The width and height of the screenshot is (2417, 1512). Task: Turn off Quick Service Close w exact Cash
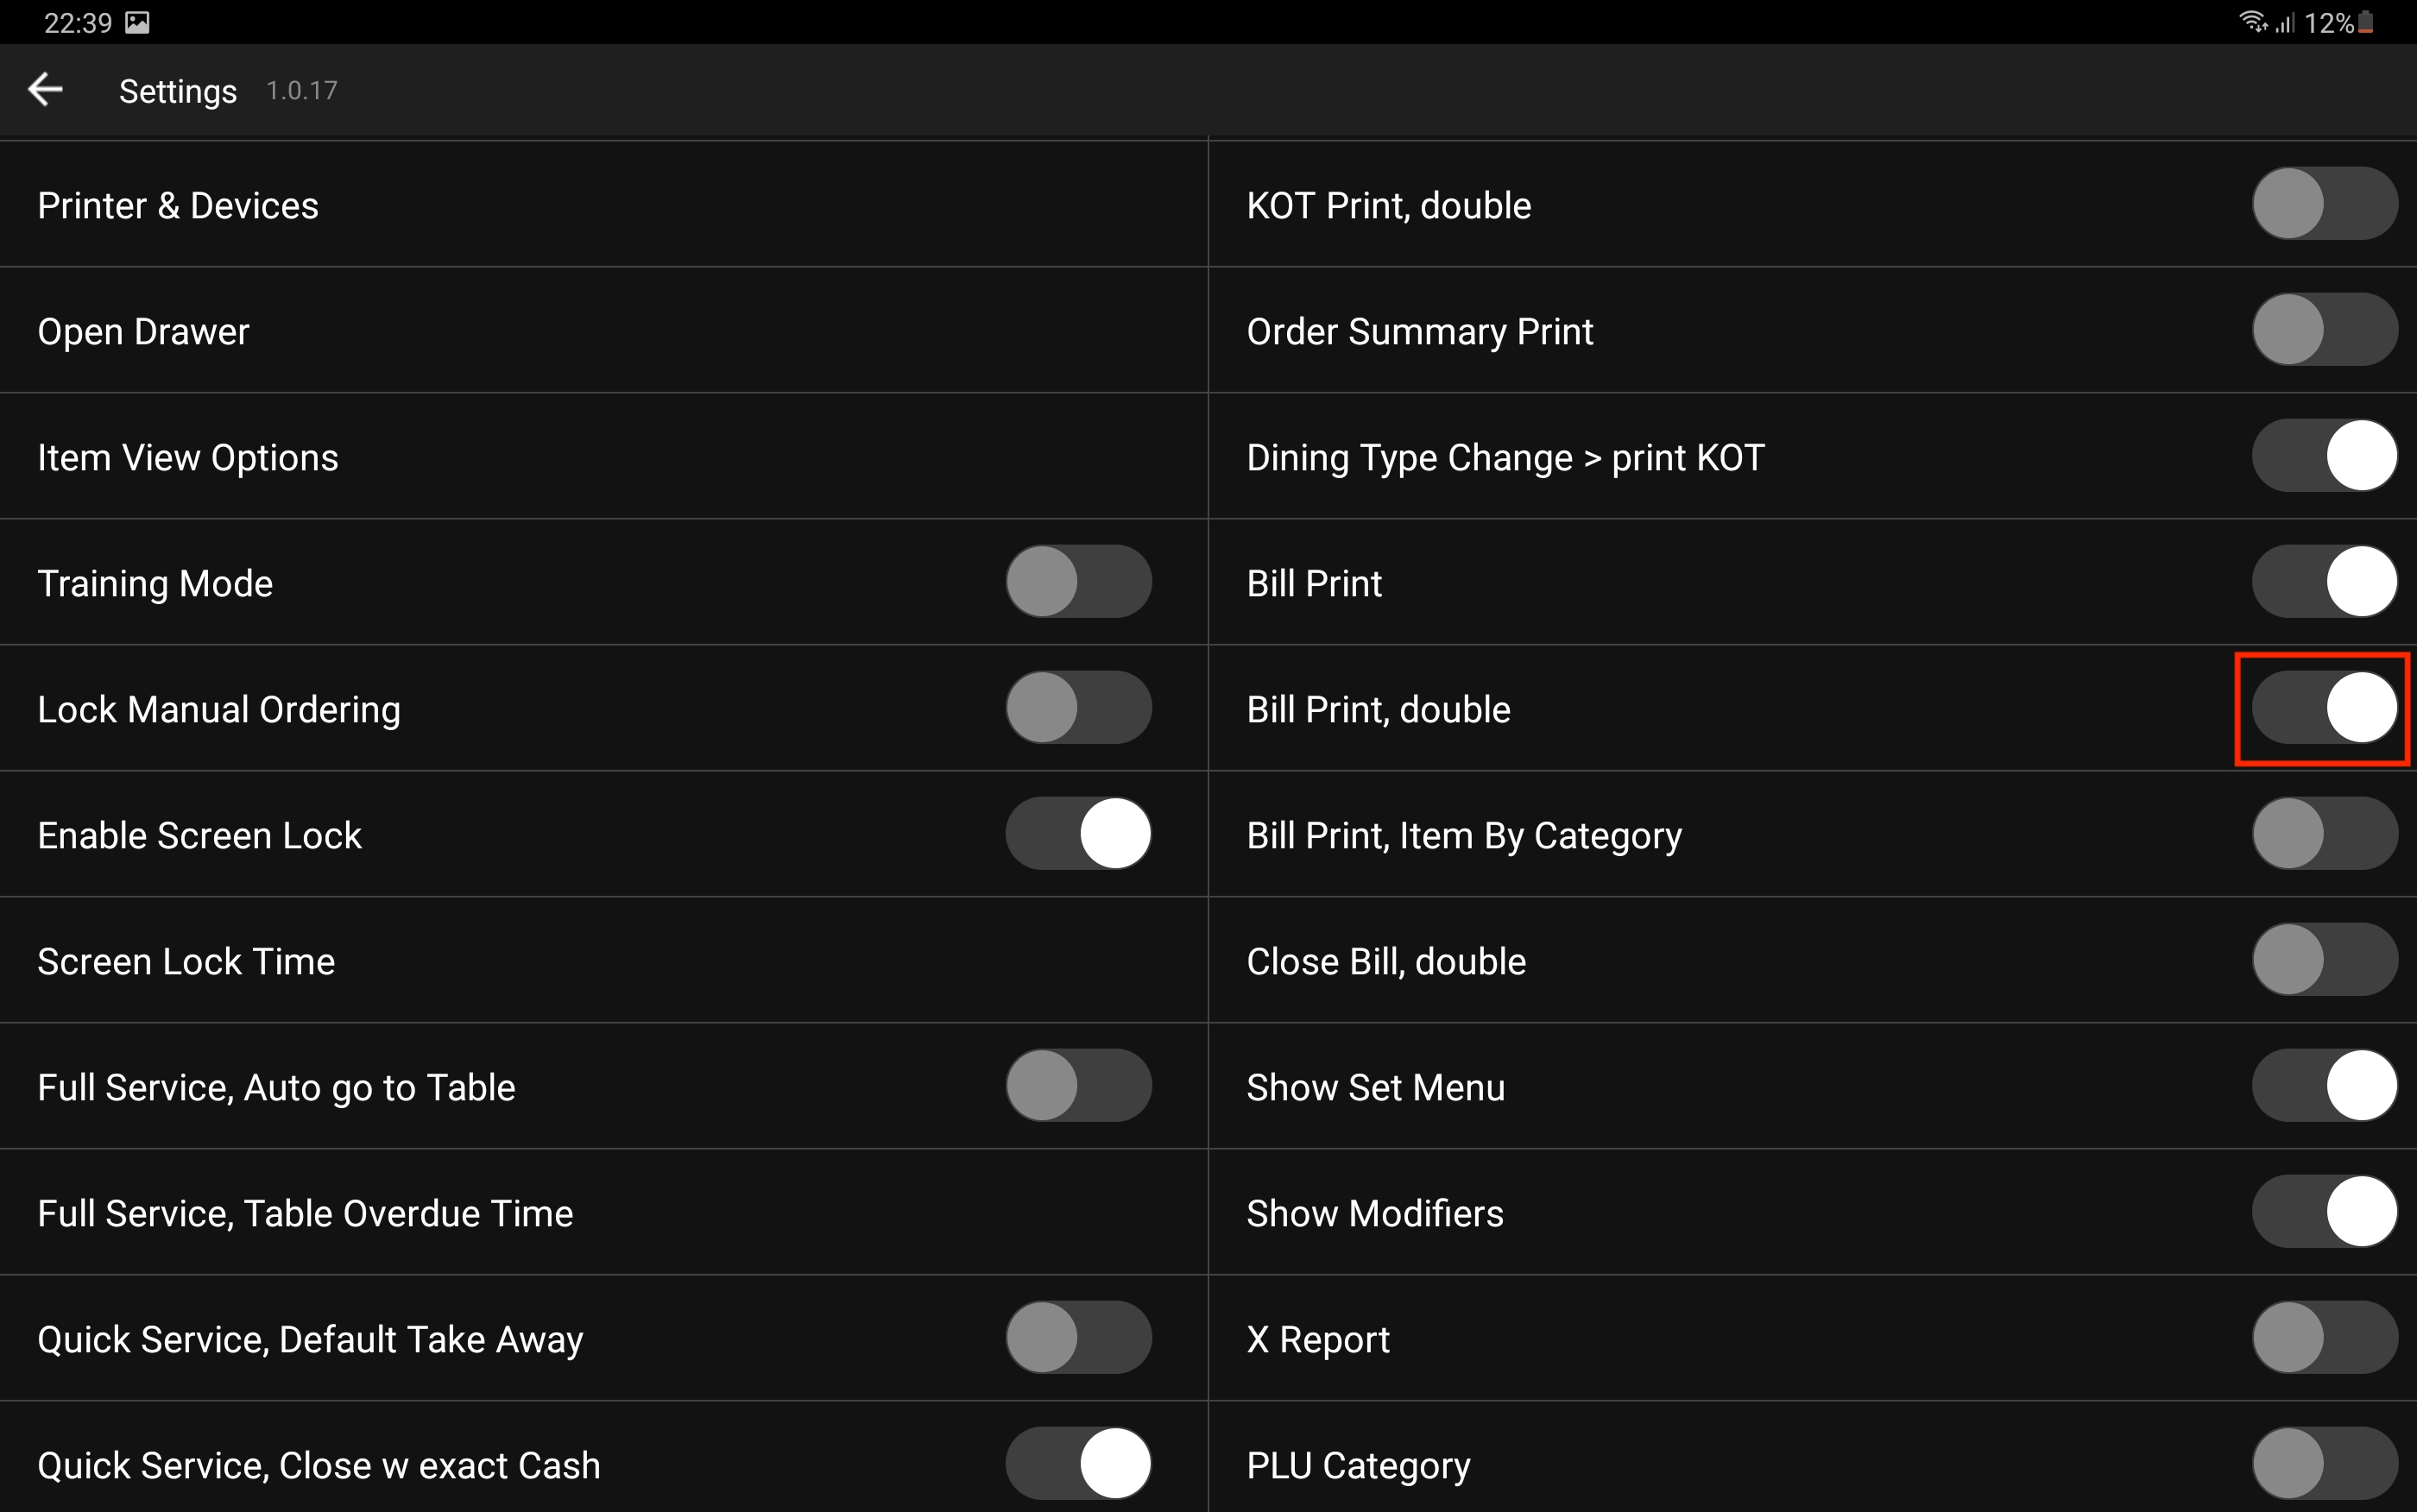tap(1078, 1464)
